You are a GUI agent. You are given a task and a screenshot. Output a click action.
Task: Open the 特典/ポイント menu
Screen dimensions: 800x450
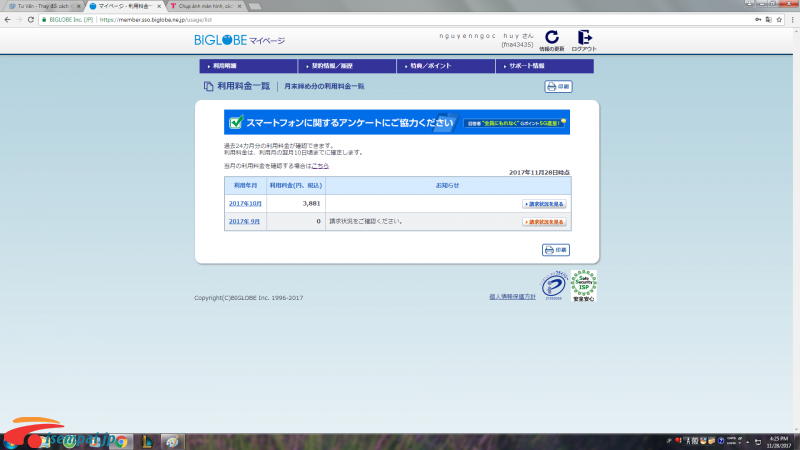(x=446, y=66)
